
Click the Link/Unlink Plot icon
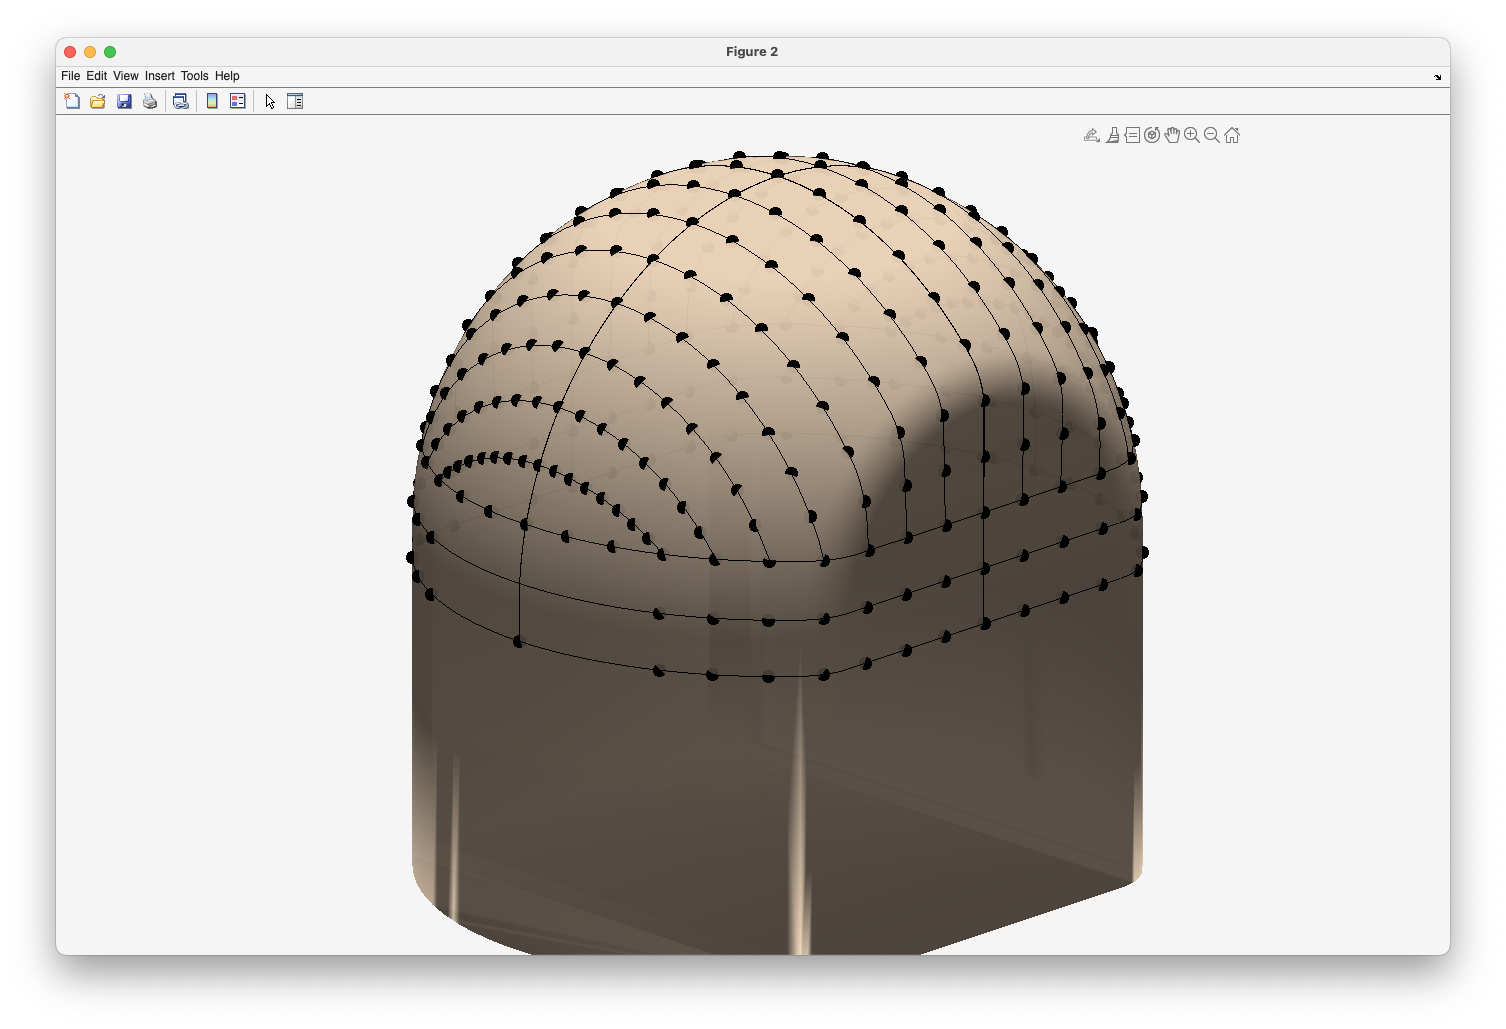tap(181, 101)
